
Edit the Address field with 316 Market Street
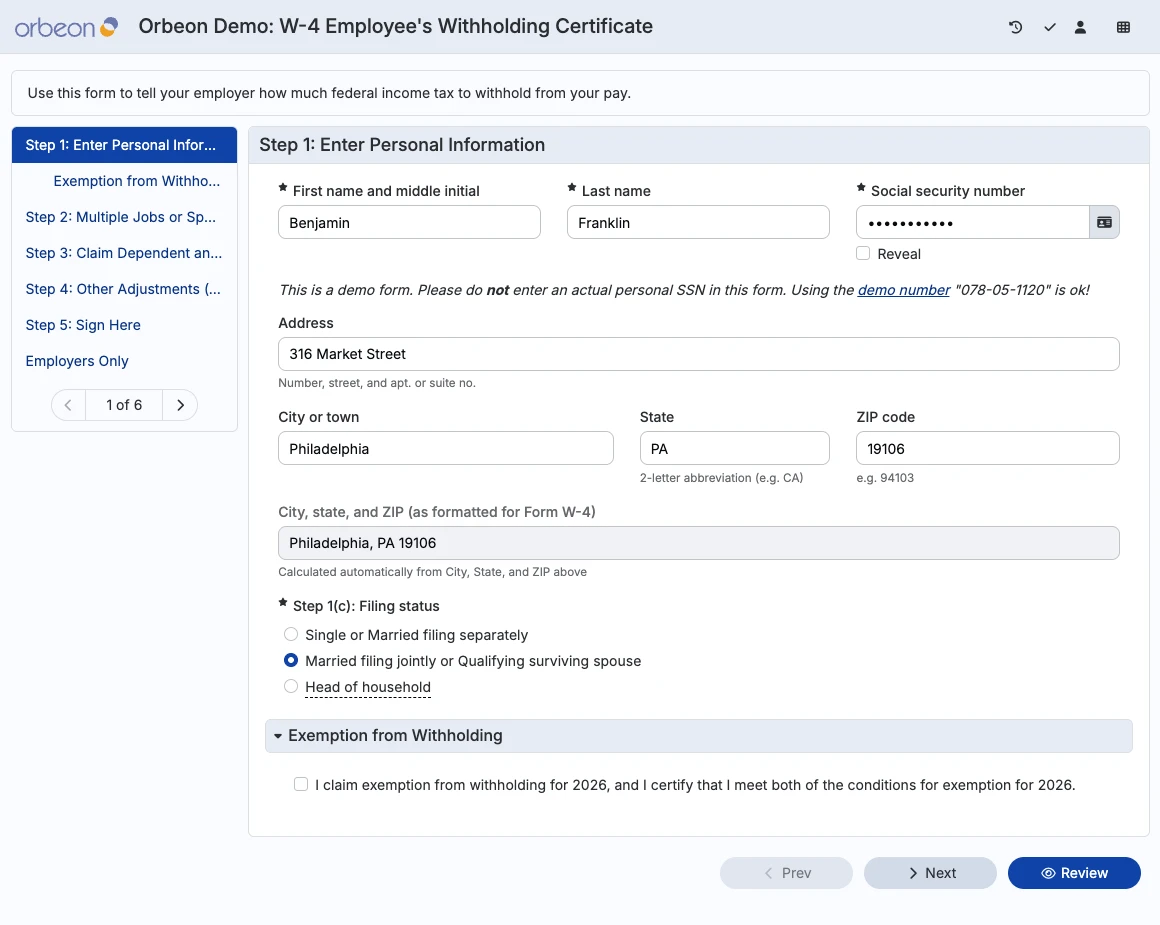click(x=698, y=354)
